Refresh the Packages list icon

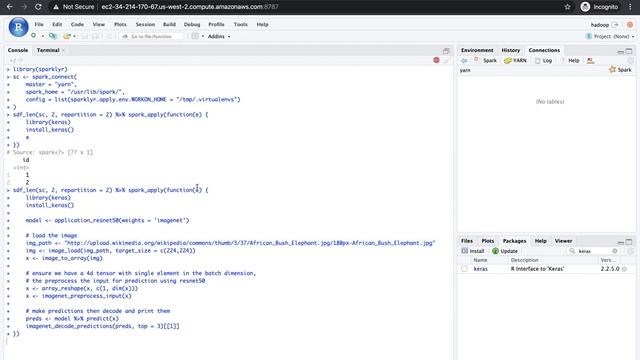click(x=631, y=251)
